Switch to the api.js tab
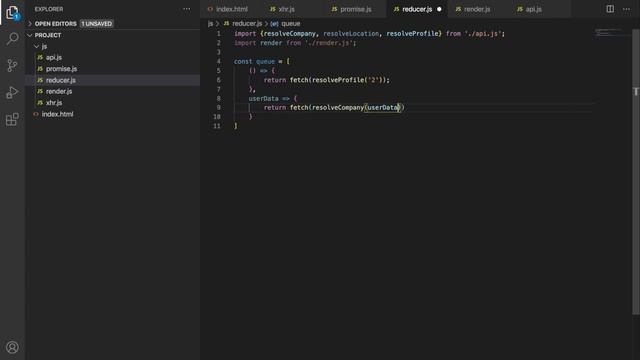Viewport: 640px width, 360px height. pyautogui.click(x=540, y=9)
